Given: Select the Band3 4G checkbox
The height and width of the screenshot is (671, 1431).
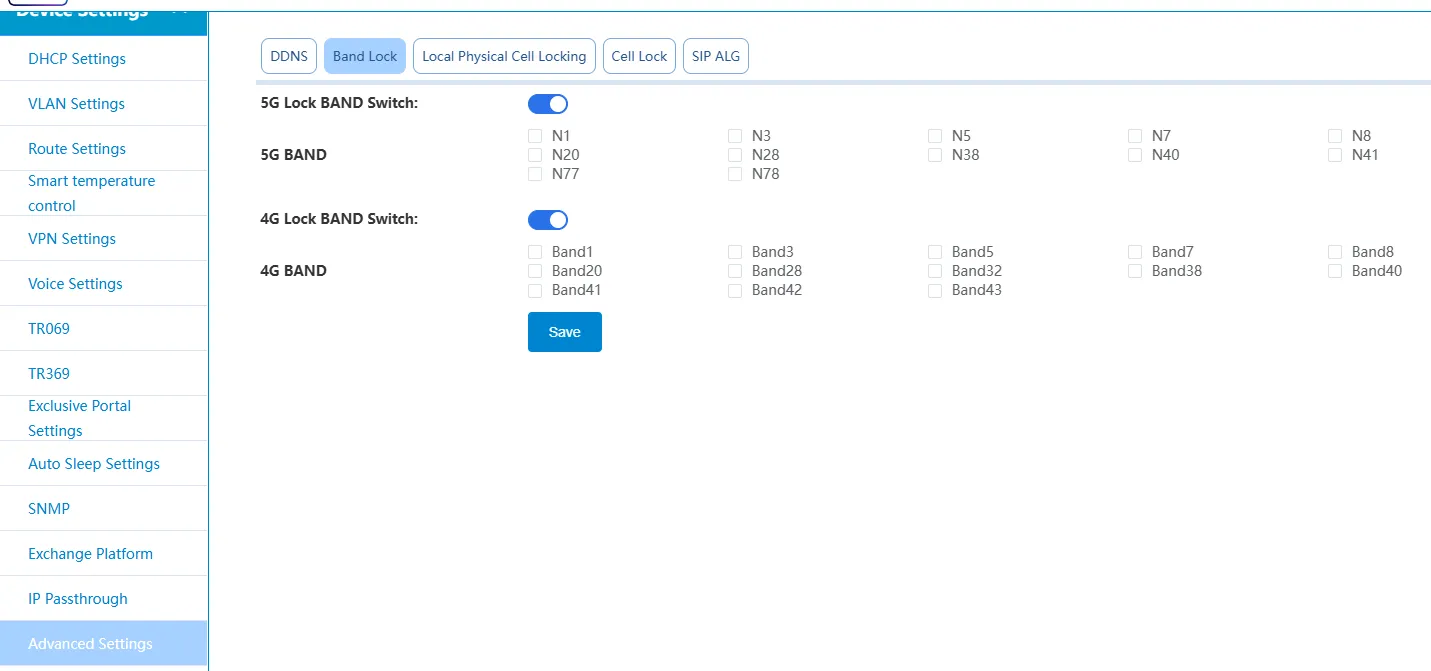Looking at the screenshot, I should coord(735,252).
